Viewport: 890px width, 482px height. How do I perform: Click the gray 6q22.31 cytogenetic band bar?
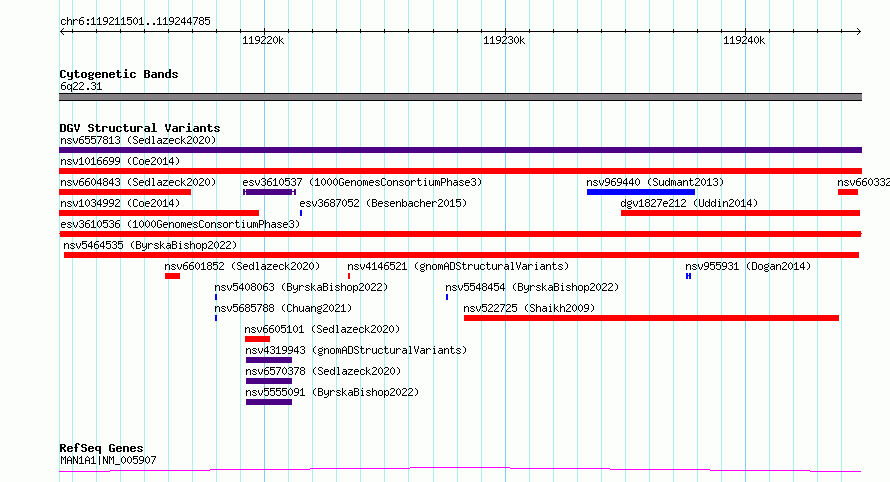point(460,97)
